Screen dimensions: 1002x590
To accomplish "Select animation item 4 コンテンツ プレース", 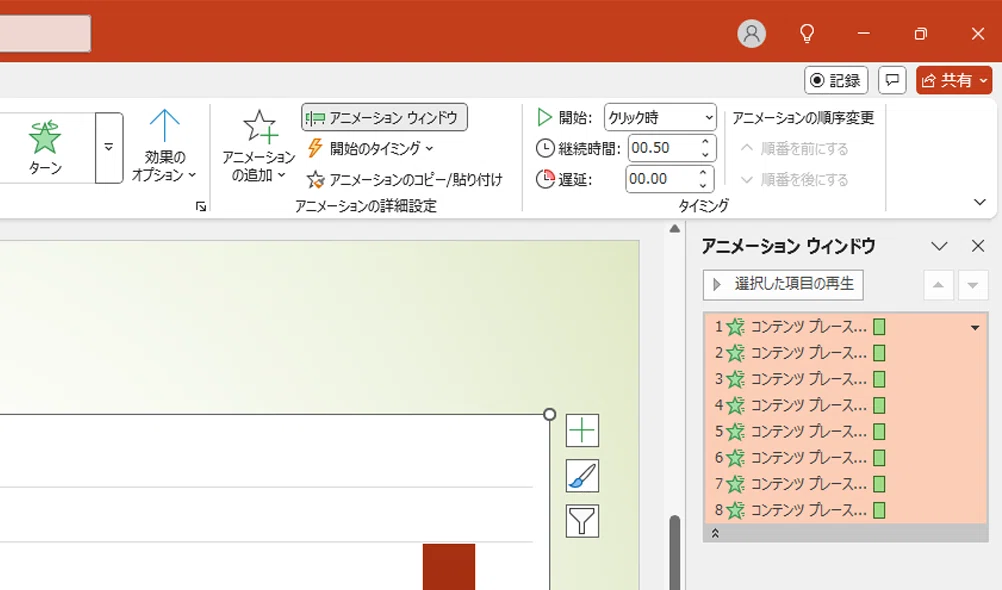I will [845, 405].
